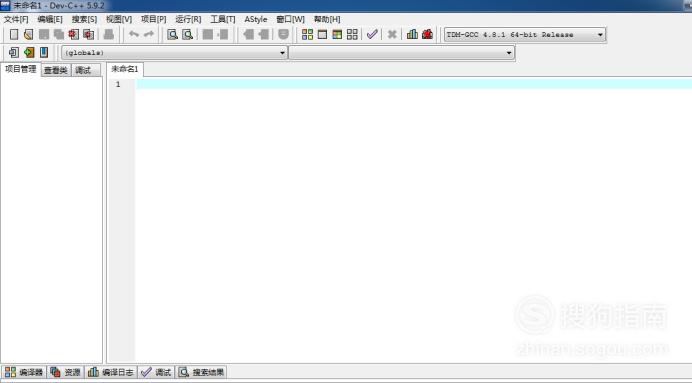Select the 未命名1 editor tab

(125, 69)
